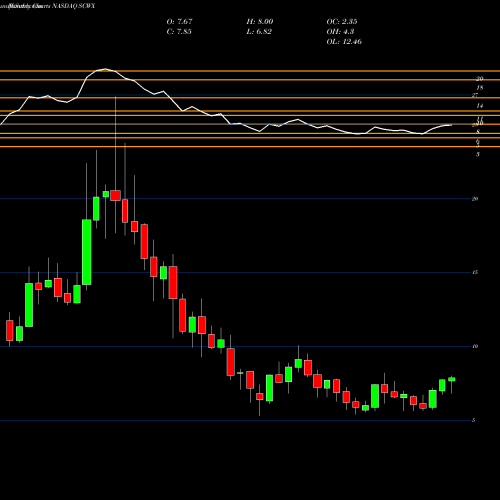Click the 14 label on upper indicator axis
This screenshot has height=500, width=500.
click(x=480, y=106)
